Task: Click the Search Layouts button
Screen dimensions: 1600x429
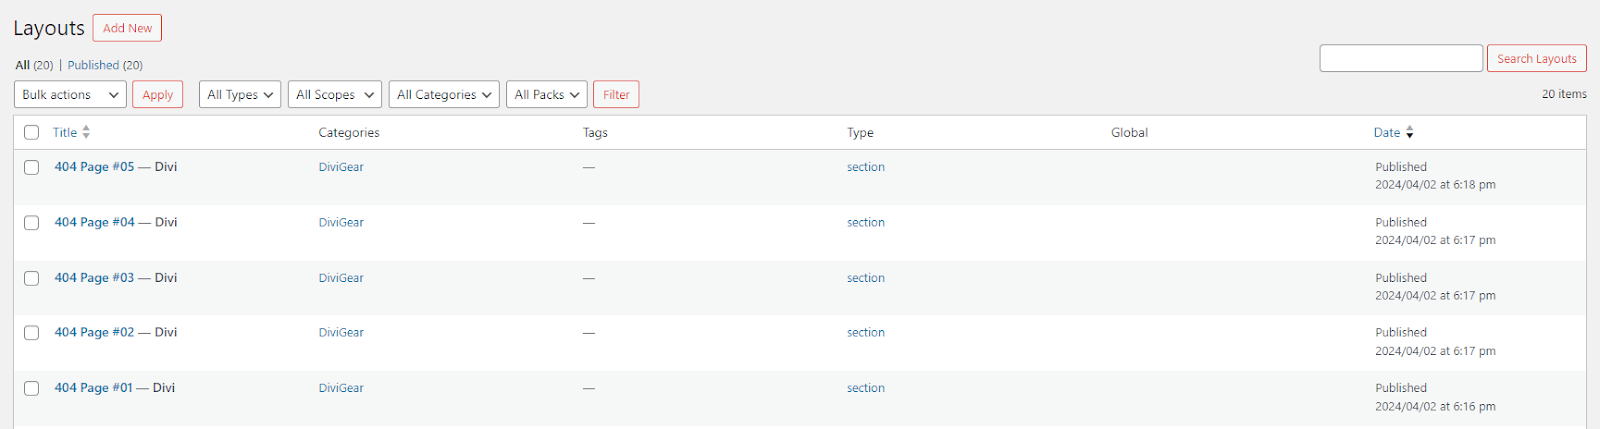Action: (x=1536, y=58)
